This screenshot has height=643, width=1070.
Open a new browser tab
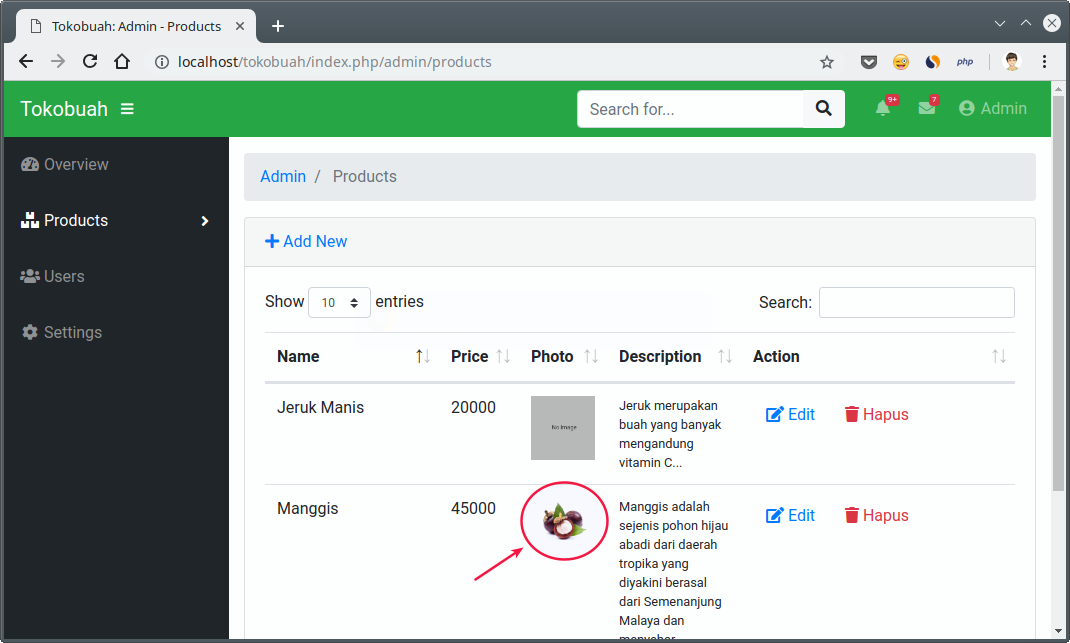click(x=278, y=26)
